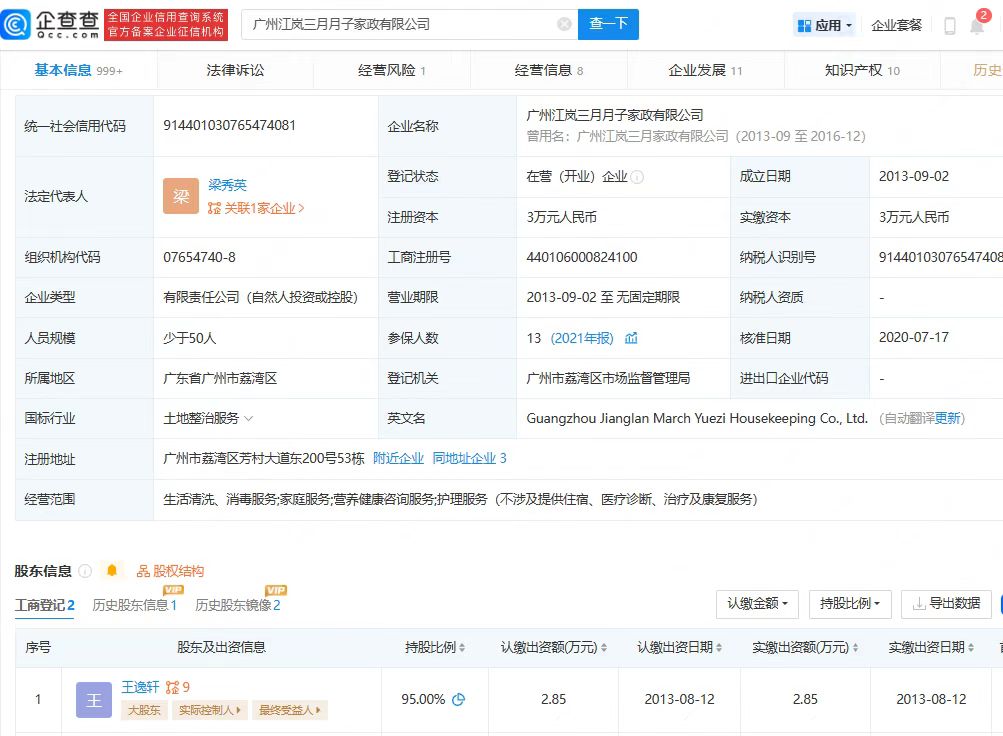The height and width of the screenshot is (736, 1003).
Task: Switch to 基本信息 tab
Action: 78,70
